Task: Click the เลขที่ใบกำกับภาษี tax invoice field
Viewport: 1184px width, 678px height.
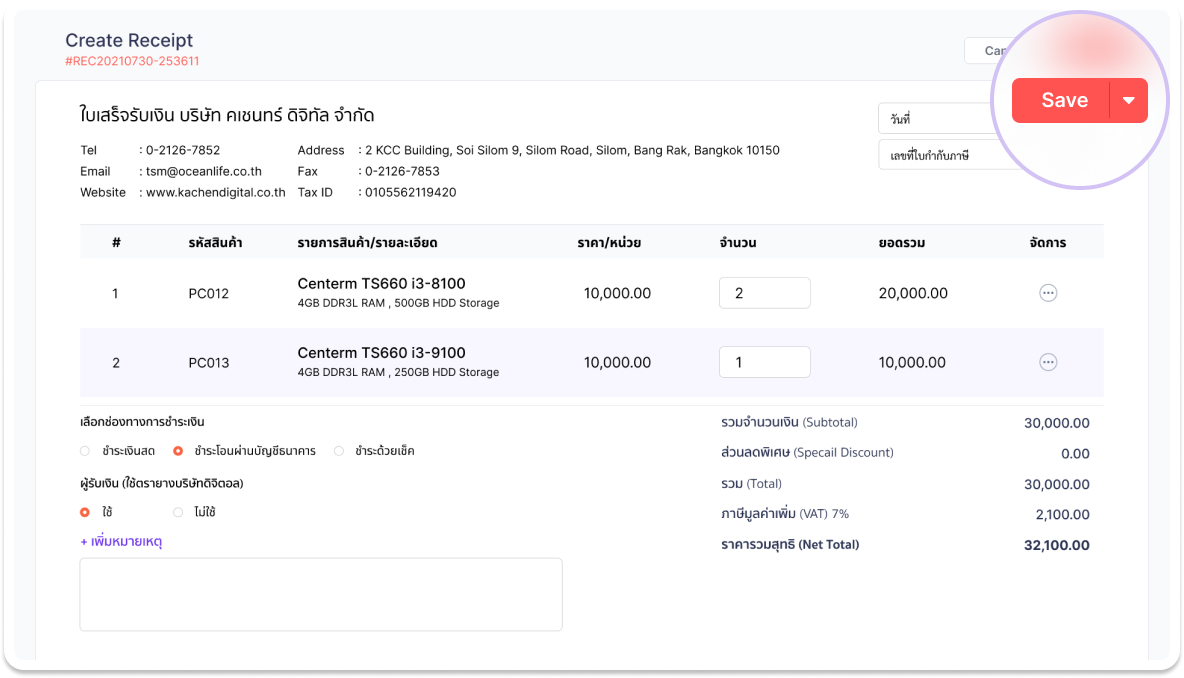Action: [x=935, y=156]
